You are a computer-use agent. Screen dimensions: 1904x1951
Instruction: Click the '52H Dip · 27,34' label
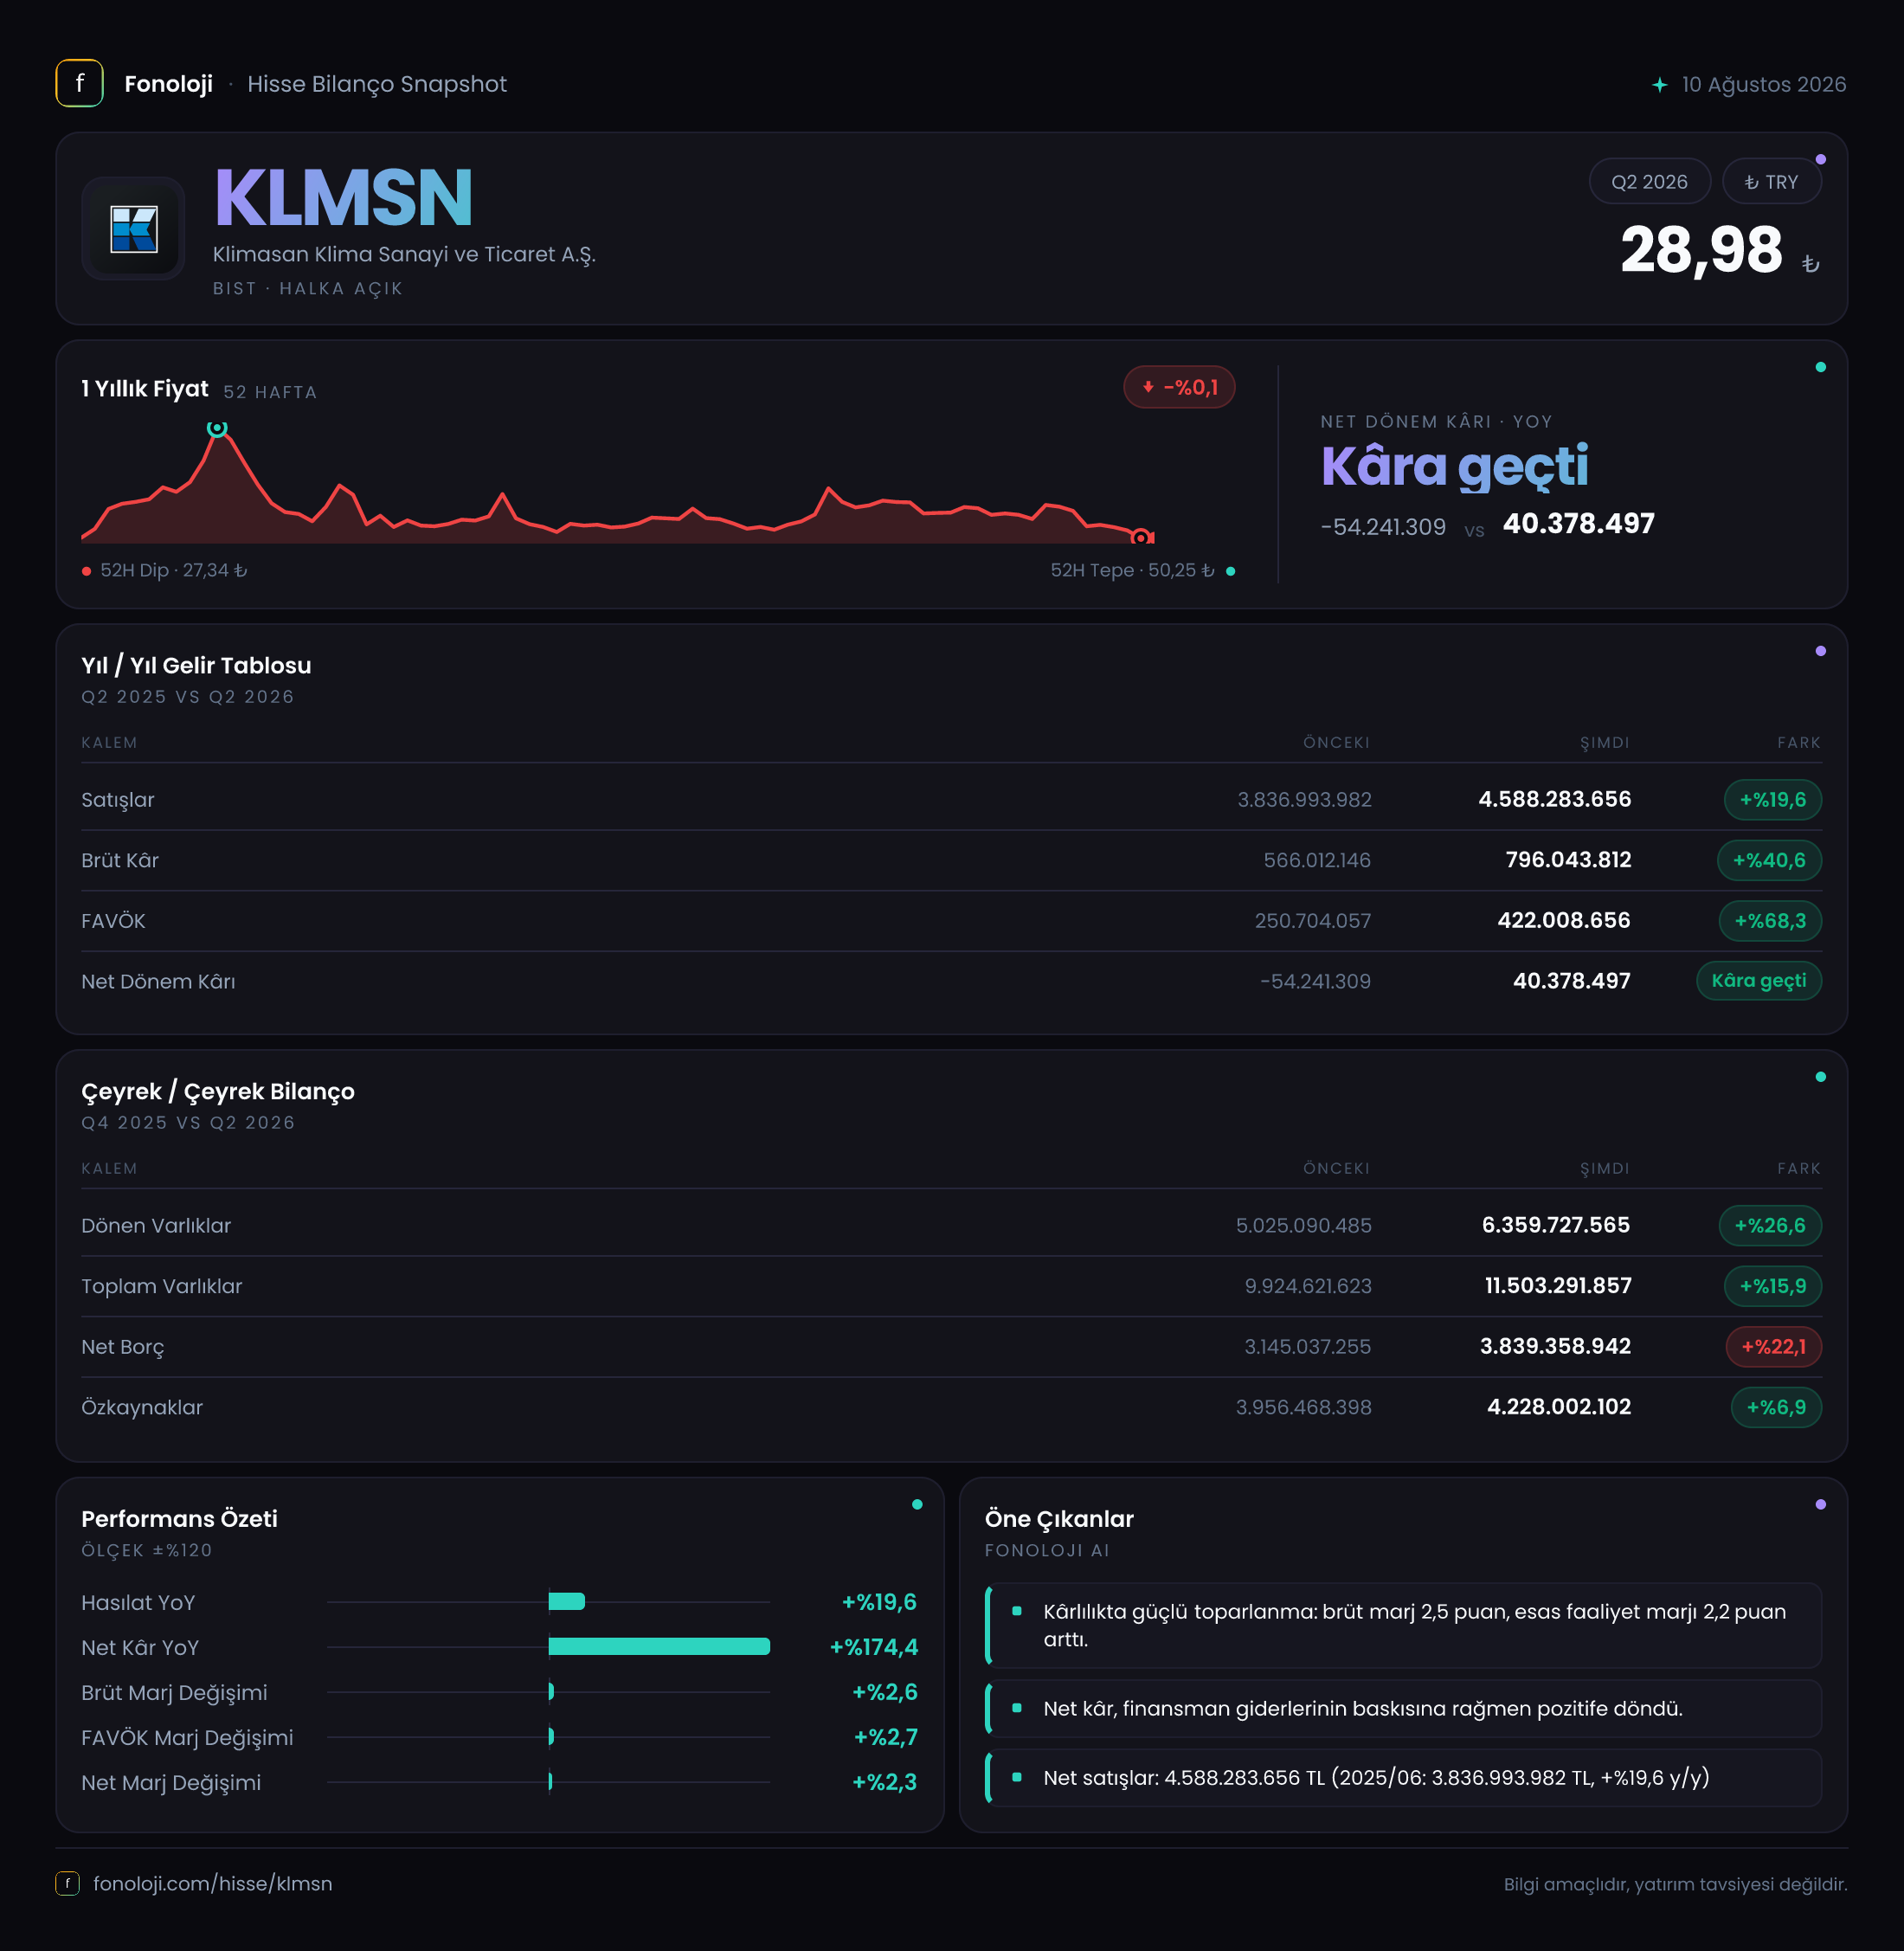pyautogui.click(x=173, y=570)
